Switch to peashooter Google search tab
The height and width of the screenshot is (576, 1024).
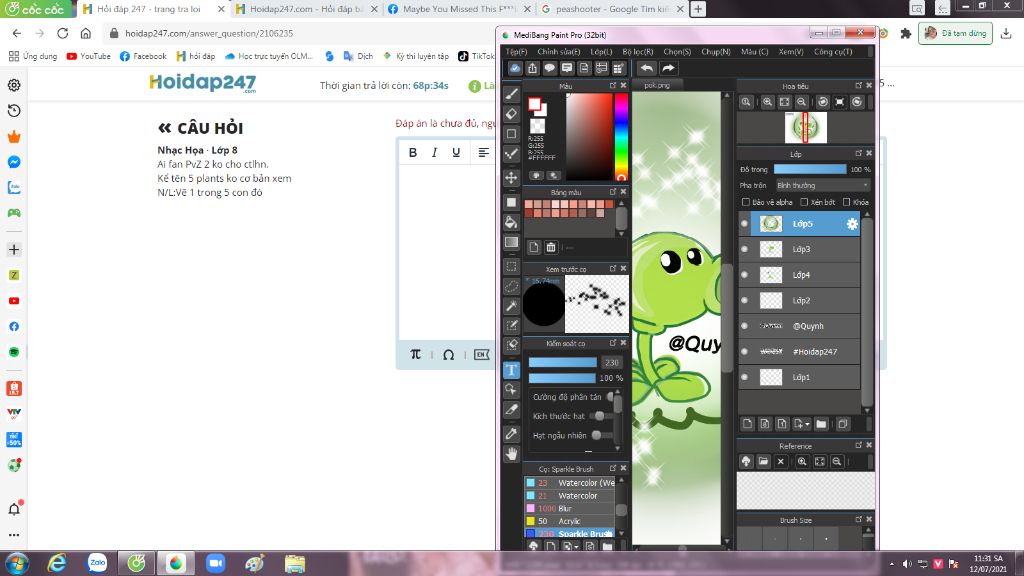[611, 9]
